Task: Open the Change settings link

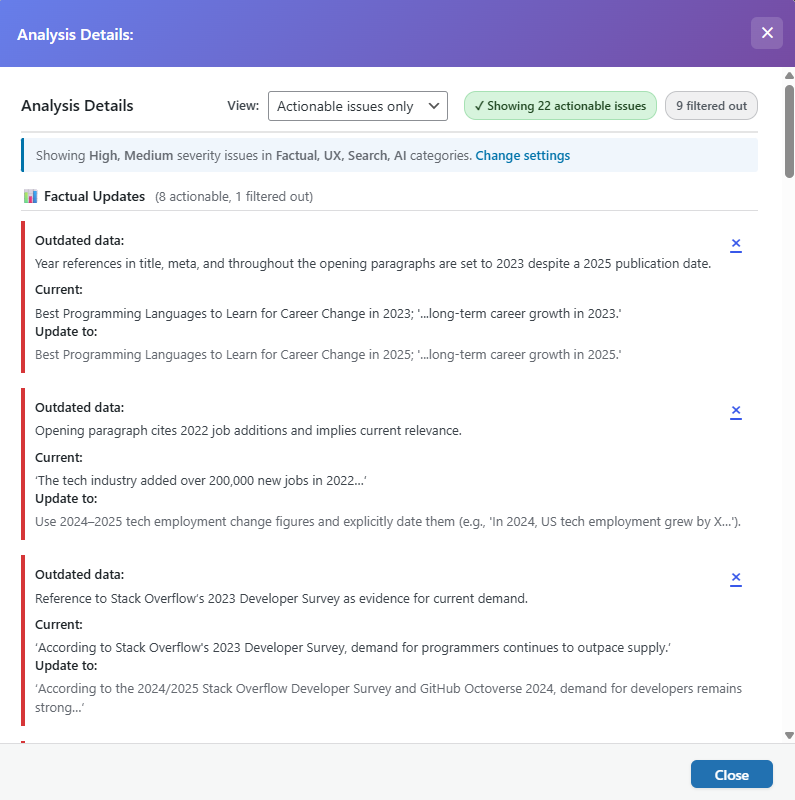Action: [522, 156]
